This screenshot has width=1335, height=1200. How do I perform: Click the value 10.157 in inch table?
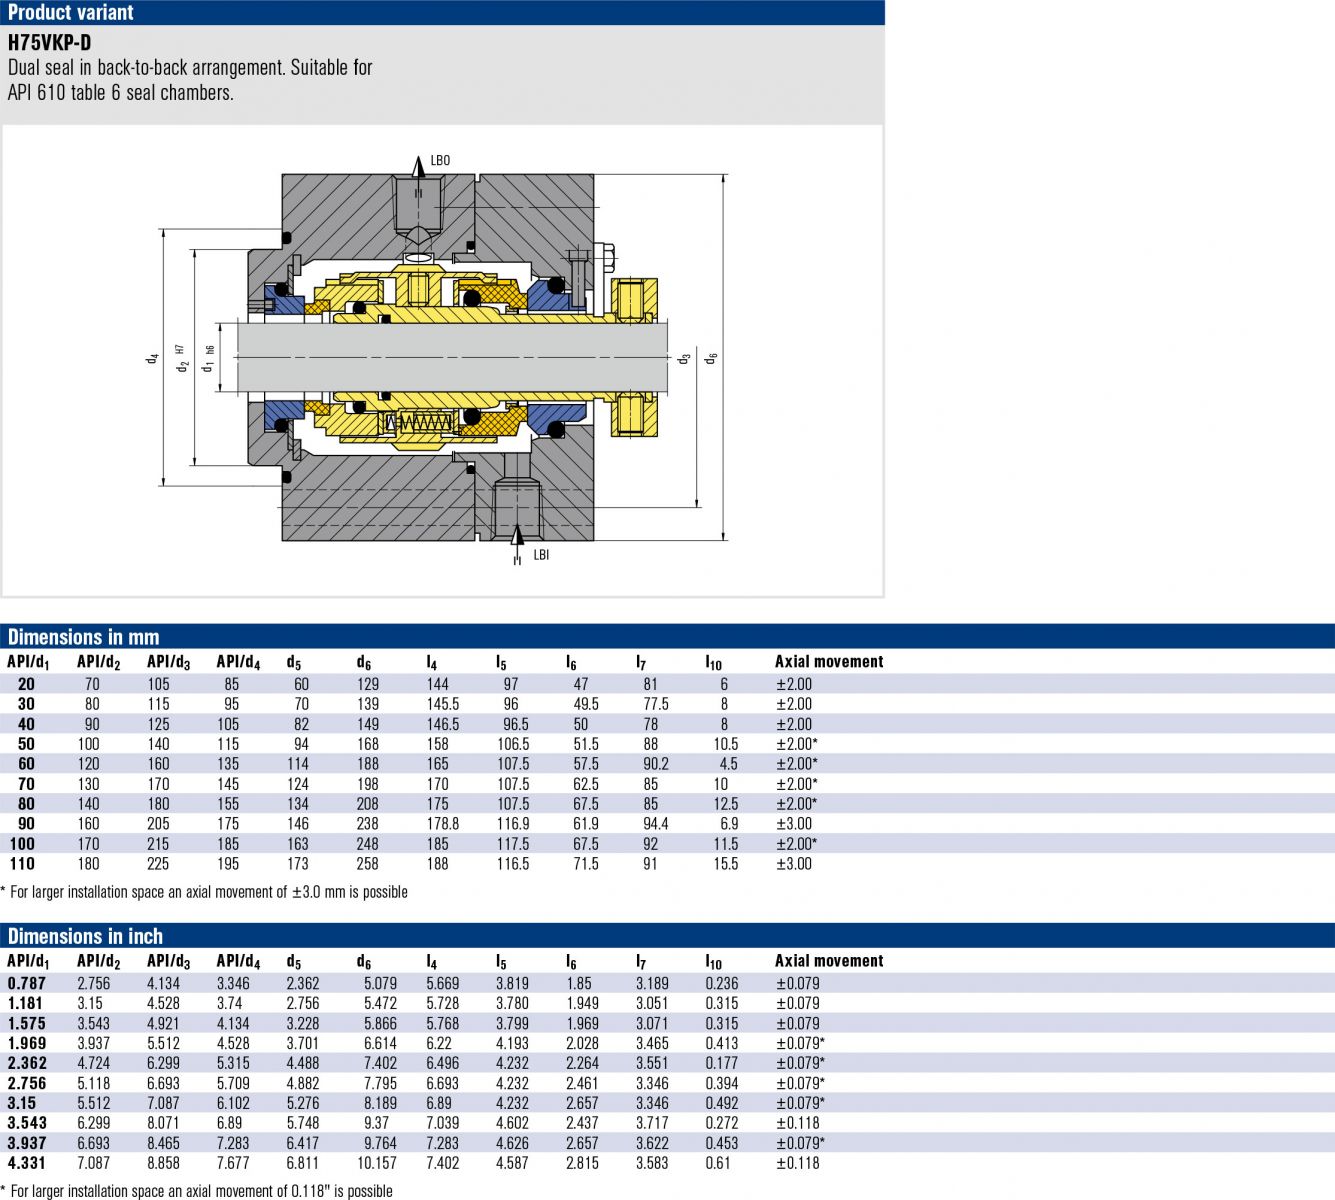click(377, 1163)
